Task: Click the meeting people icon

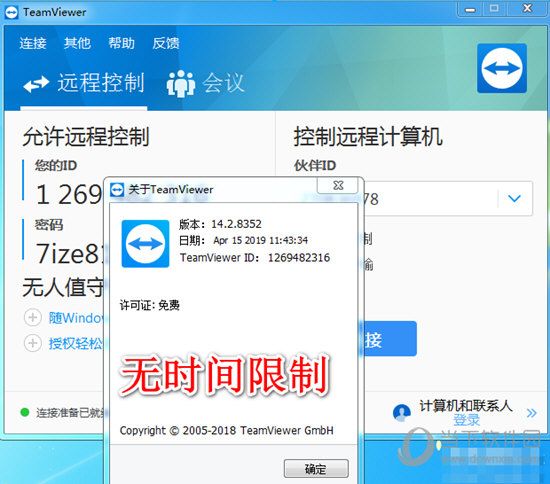Action: pyautogui.click(x=181, y=83)
